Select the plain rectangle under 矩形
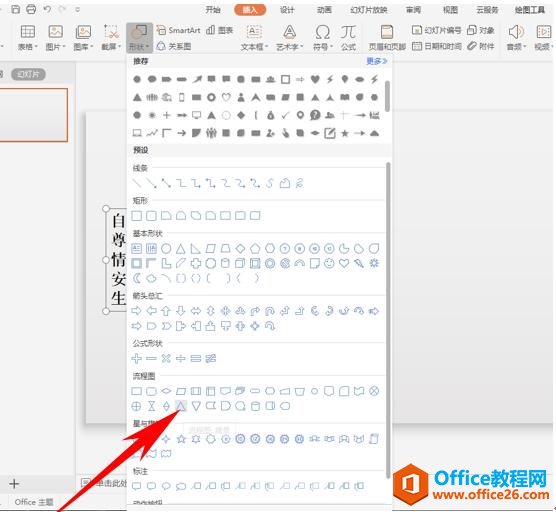This screenshot has width=556, height=512. [137, 216]
